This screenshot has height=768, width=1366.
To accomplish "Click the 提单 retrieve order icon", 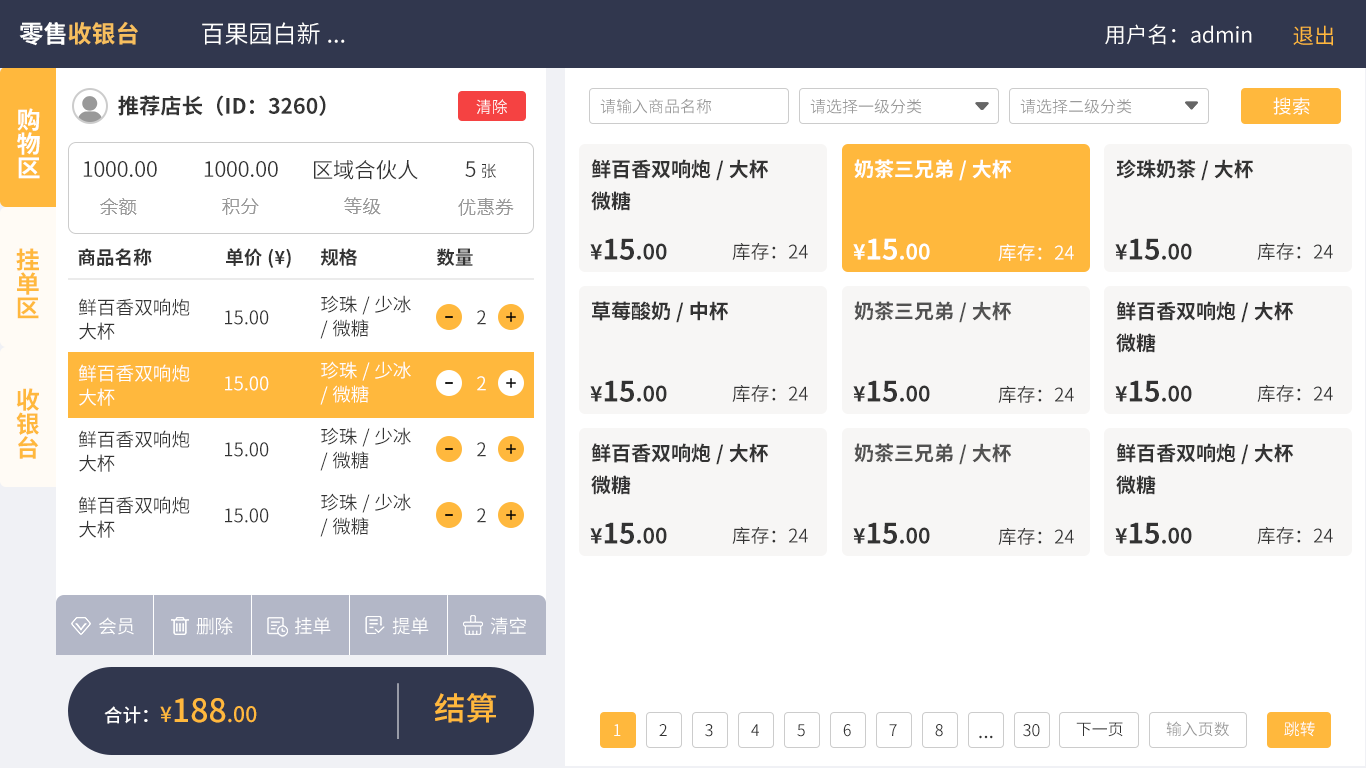I will tap(375, 626).
